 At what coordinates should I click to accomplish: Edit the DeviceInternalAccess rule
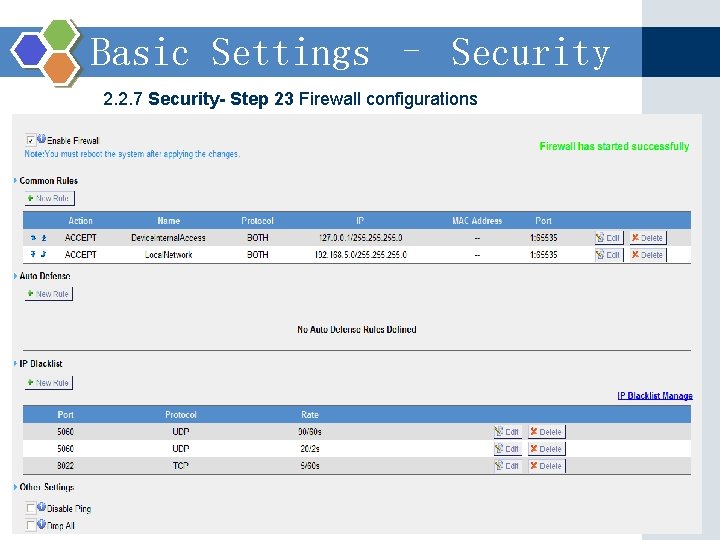click(608, 238)
